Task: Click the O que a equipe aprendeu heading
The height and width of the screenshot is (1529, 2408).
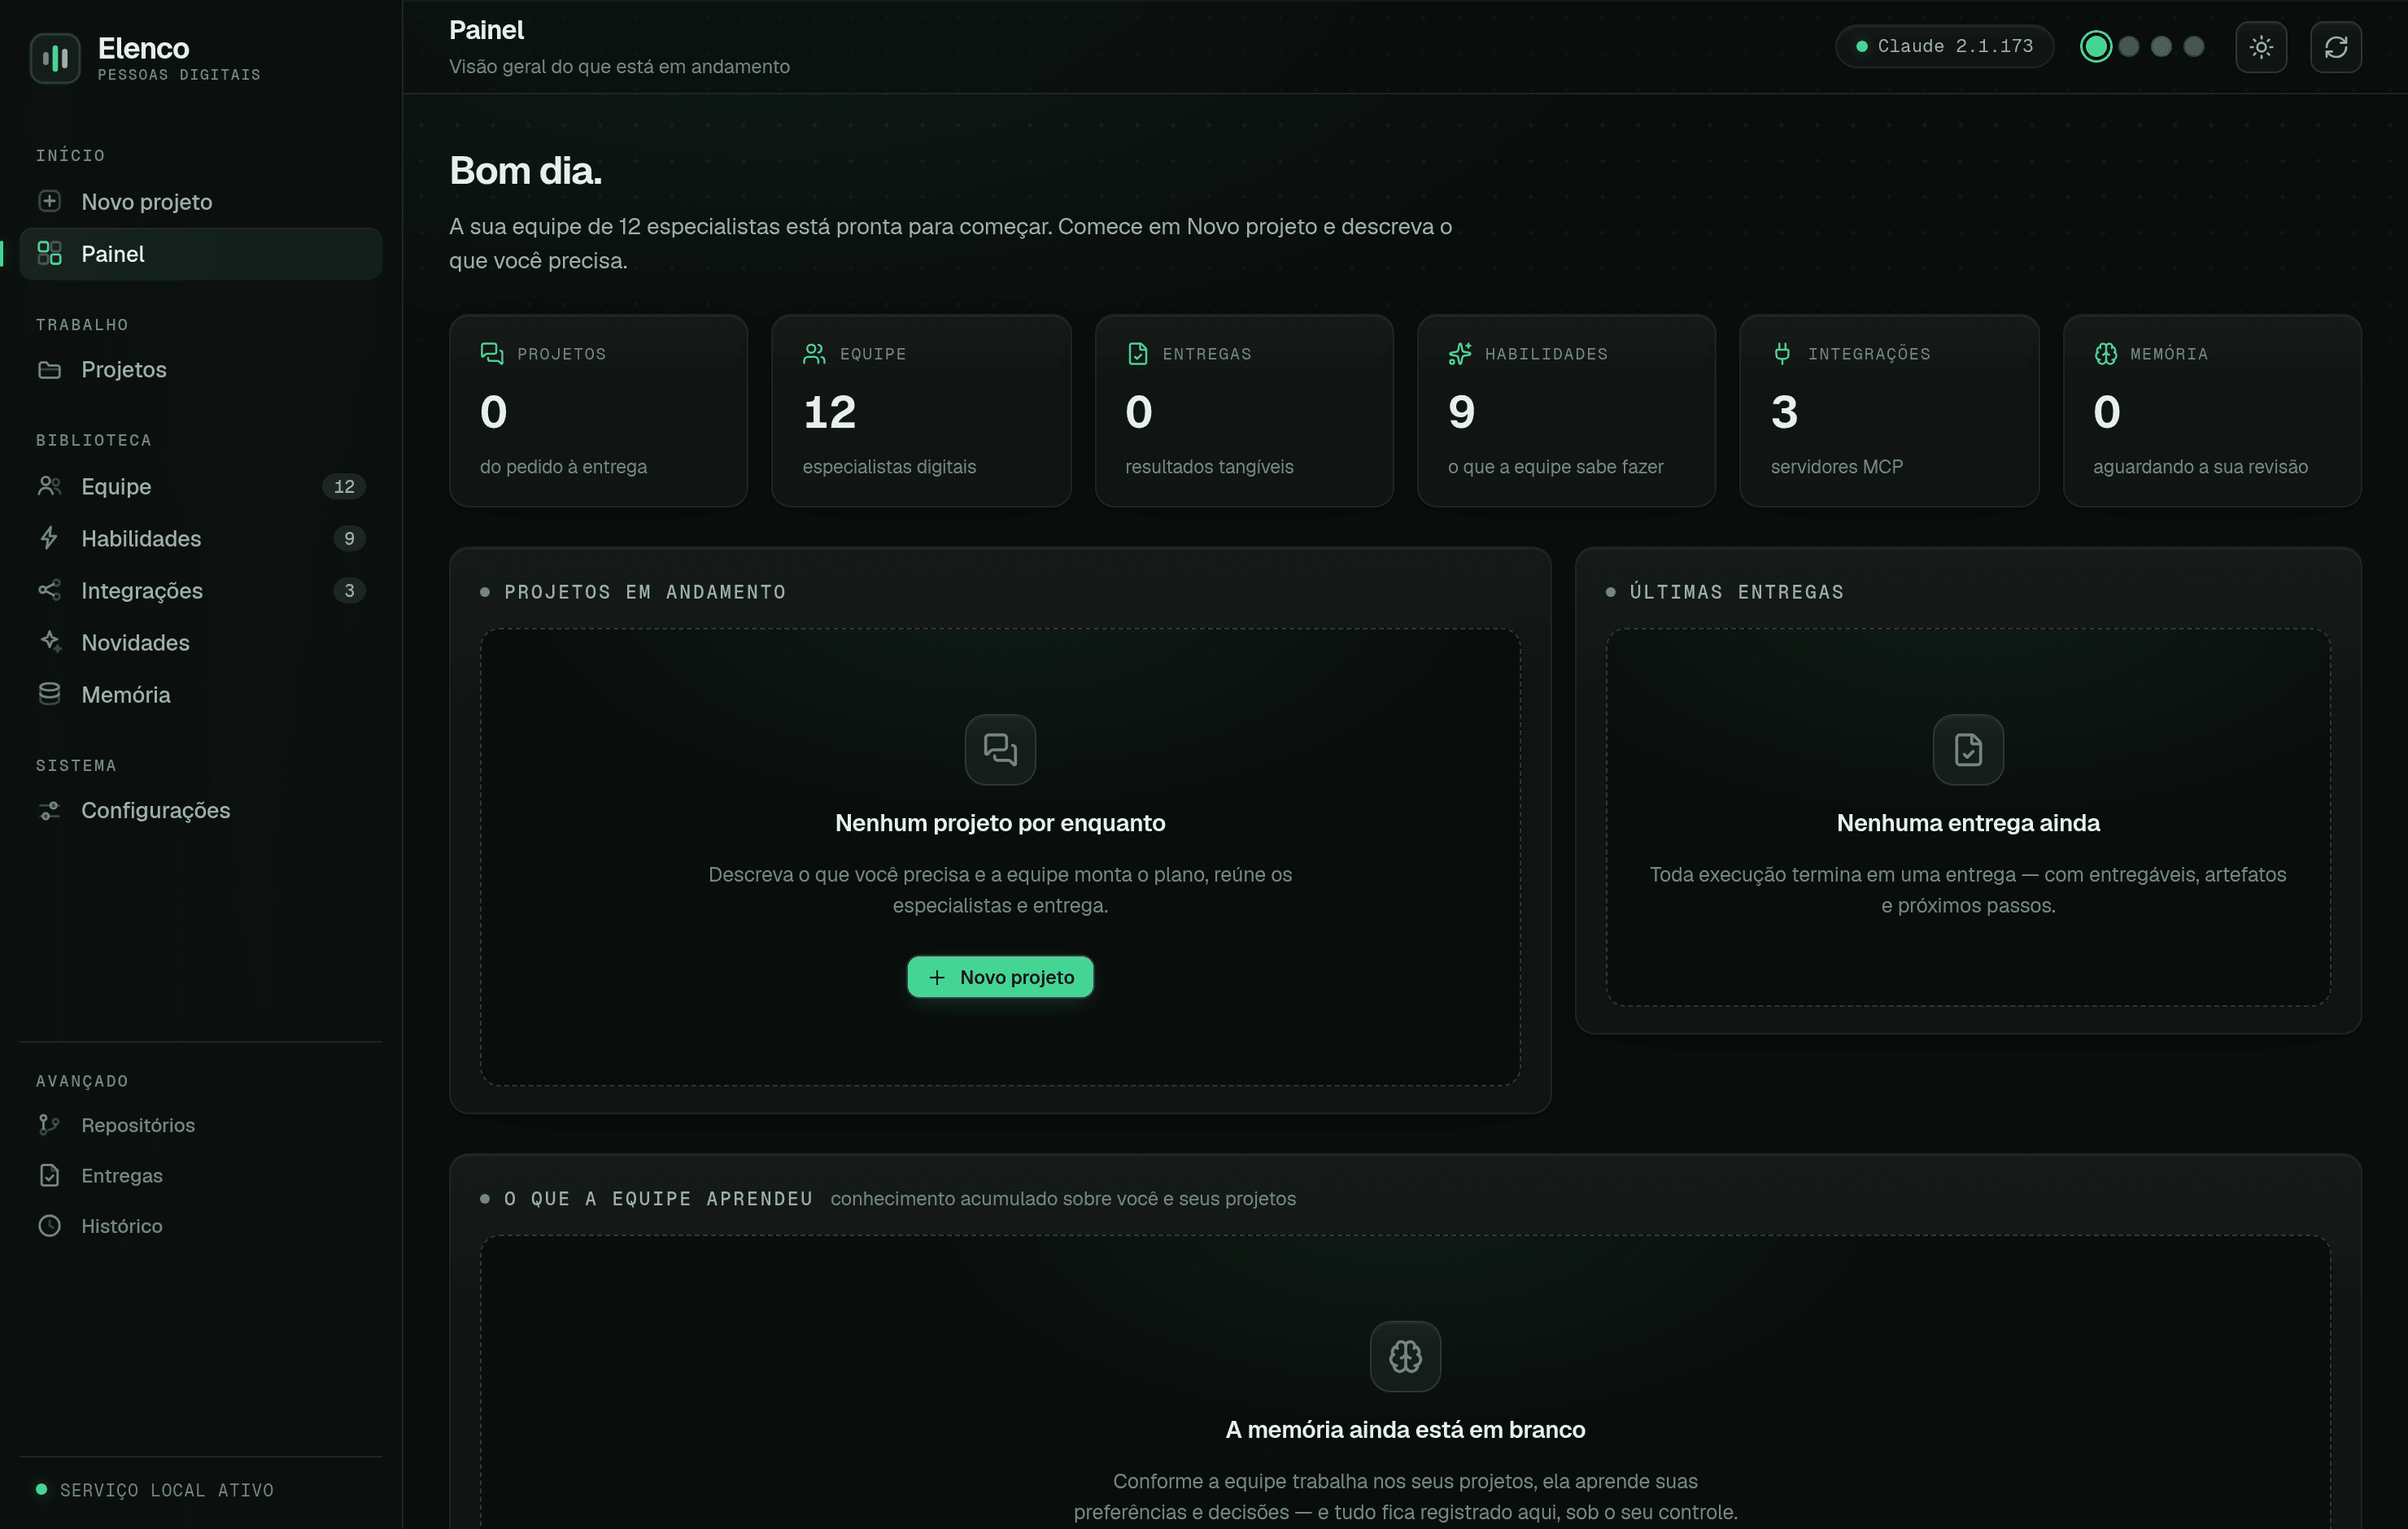Action: point(658,1198)
